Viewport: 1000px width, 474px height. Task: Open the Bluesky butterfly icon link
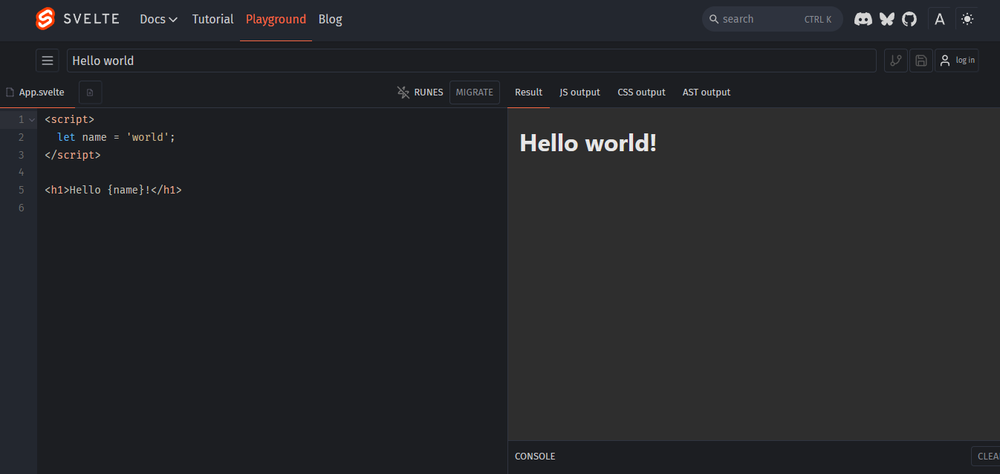click(886, 19)
